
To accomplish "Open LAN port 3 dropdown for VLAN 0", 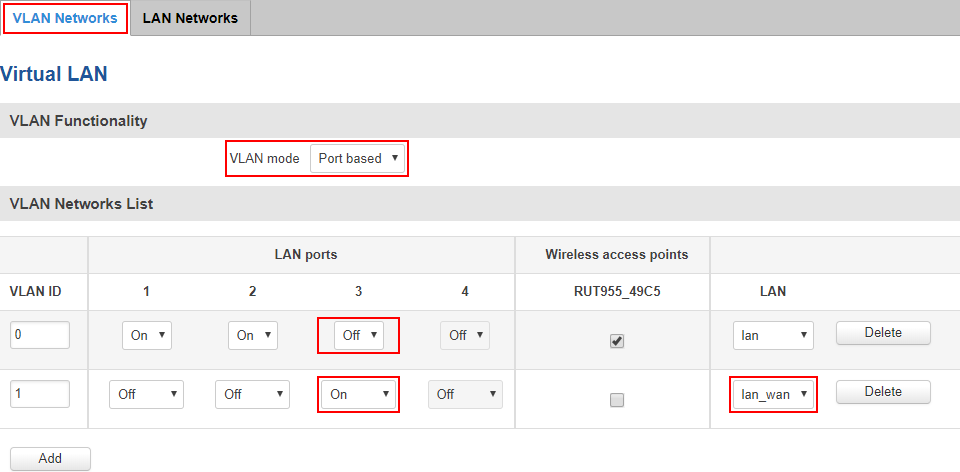I will pyautogui.click(x=359, y=336).
